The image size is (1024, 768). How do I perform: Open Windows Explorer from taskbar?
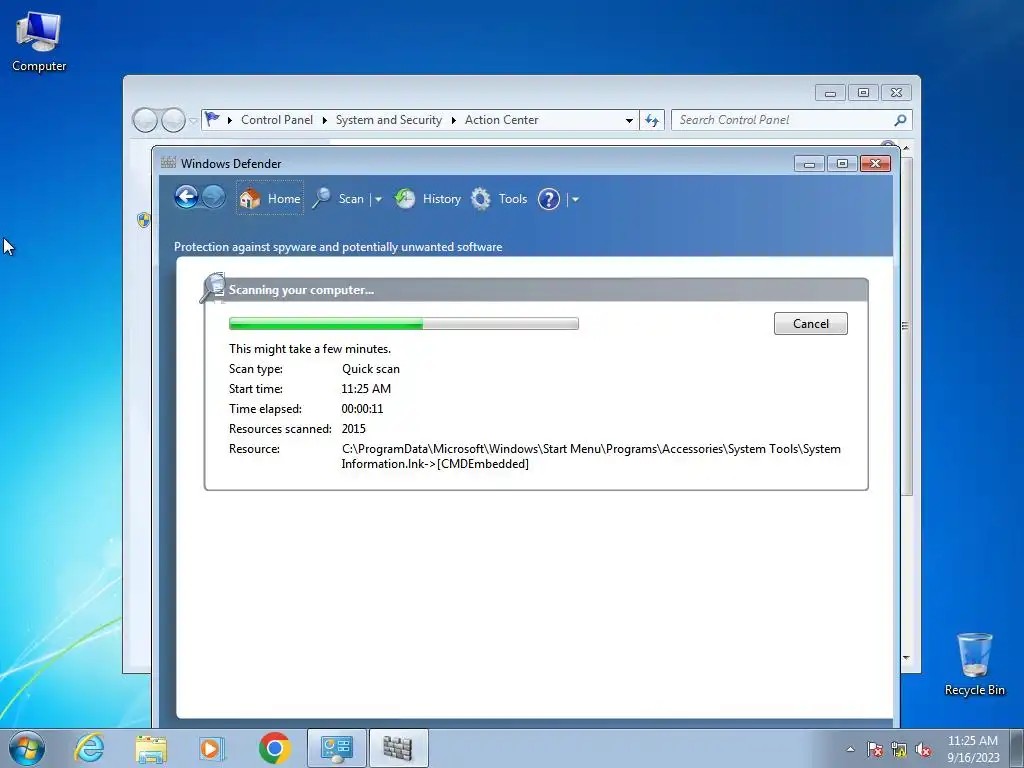tap(151, 748)
